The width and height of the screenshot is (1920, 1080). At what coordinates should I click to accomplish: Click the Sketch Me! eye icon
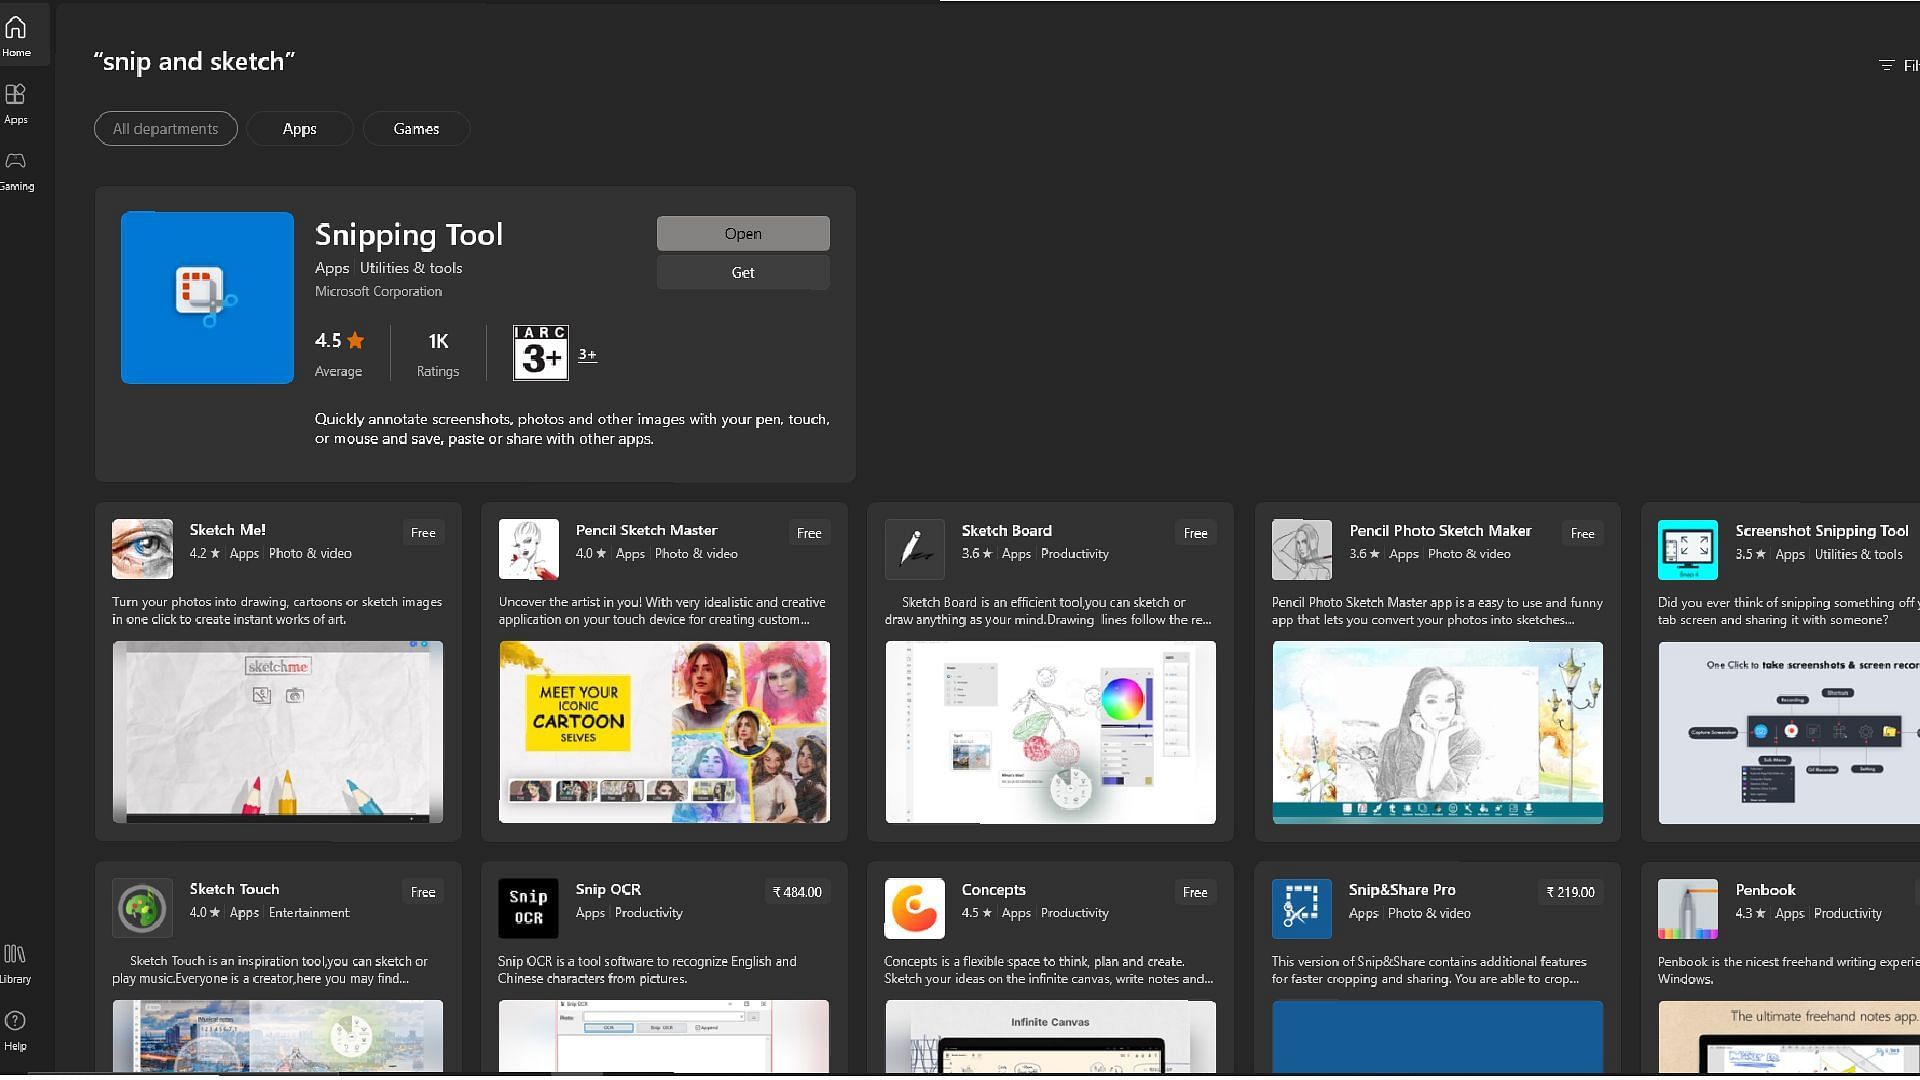tap(142, 549)
